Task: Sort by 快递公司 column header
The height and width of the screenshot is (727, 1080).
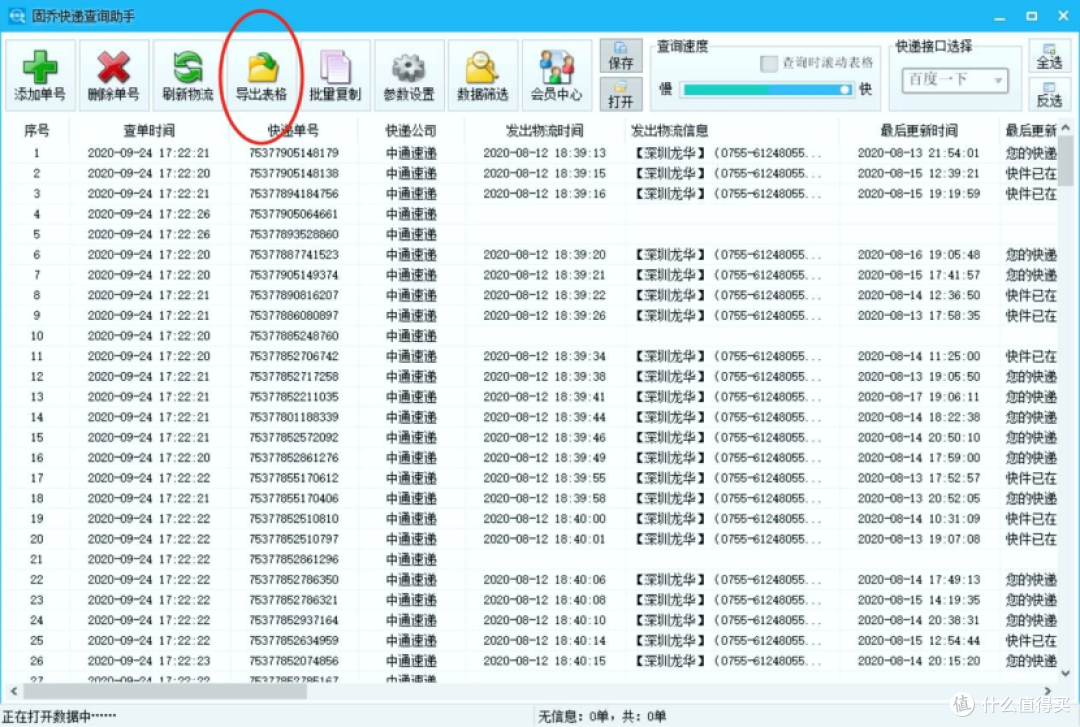Action: [411, 130]
